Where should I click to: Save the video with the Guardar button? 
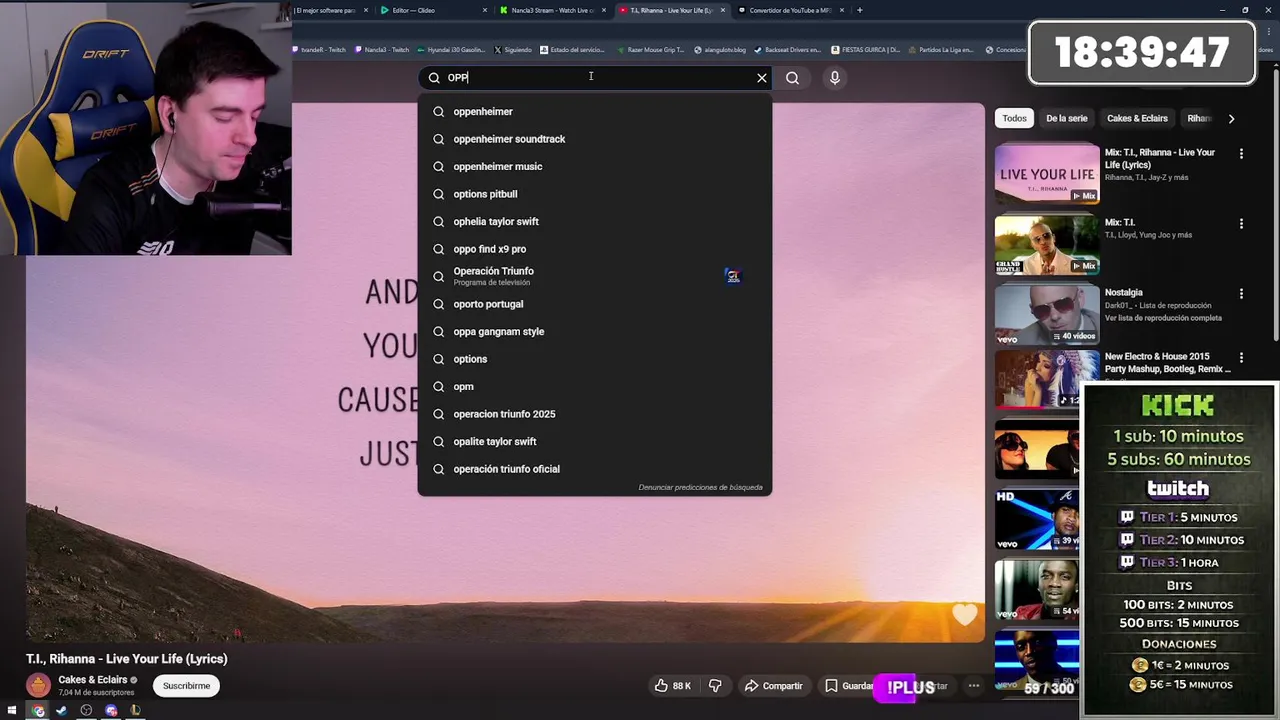[x=848, y=686]
